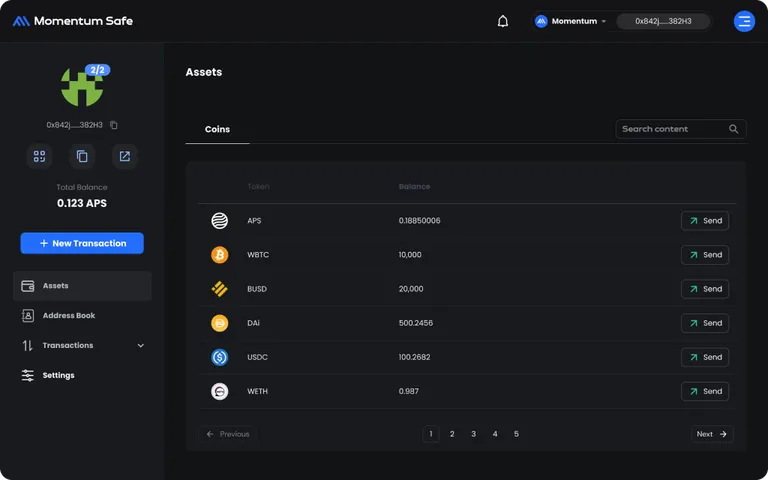Copy address using the icon beside 0x842j...382H3
This screenshot has width=768, height=480.
[114, 125]
